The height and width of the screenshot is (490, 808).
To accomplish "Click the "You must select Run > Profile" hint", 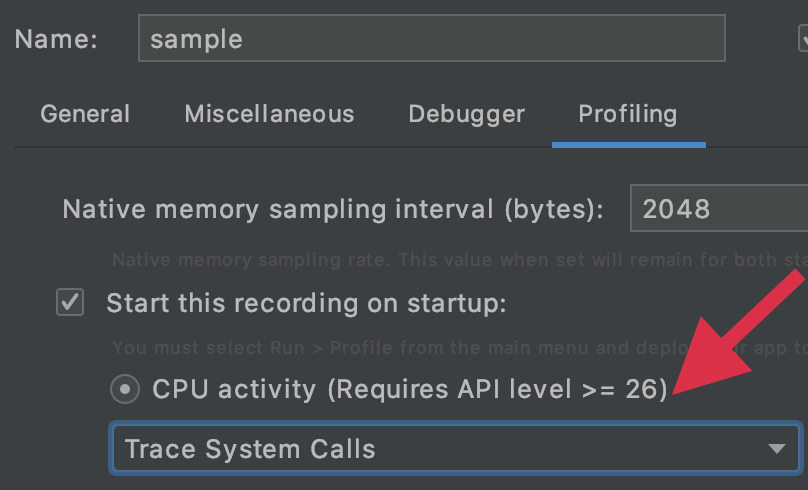I will (x=400, y=348).
